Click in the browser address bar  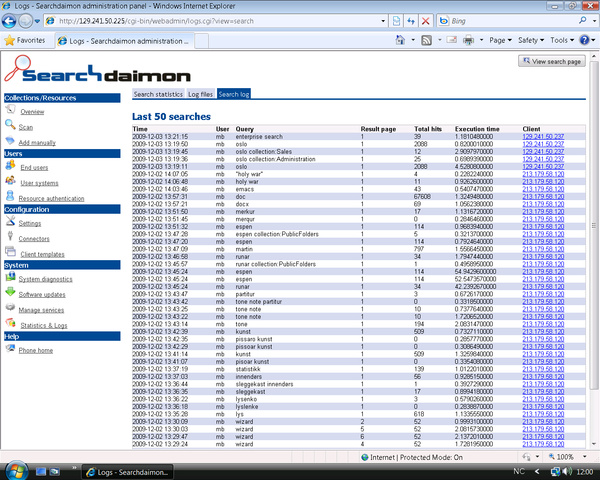(x=218, y=21)
